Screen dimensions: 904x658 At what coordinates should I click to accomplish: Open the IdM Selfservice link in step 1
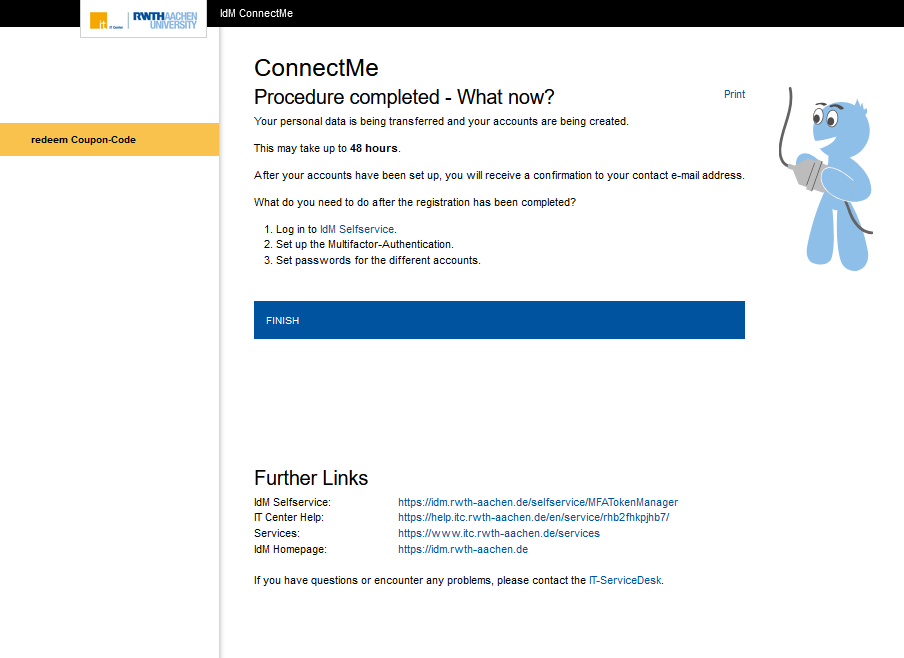click(x=357, y=229)
